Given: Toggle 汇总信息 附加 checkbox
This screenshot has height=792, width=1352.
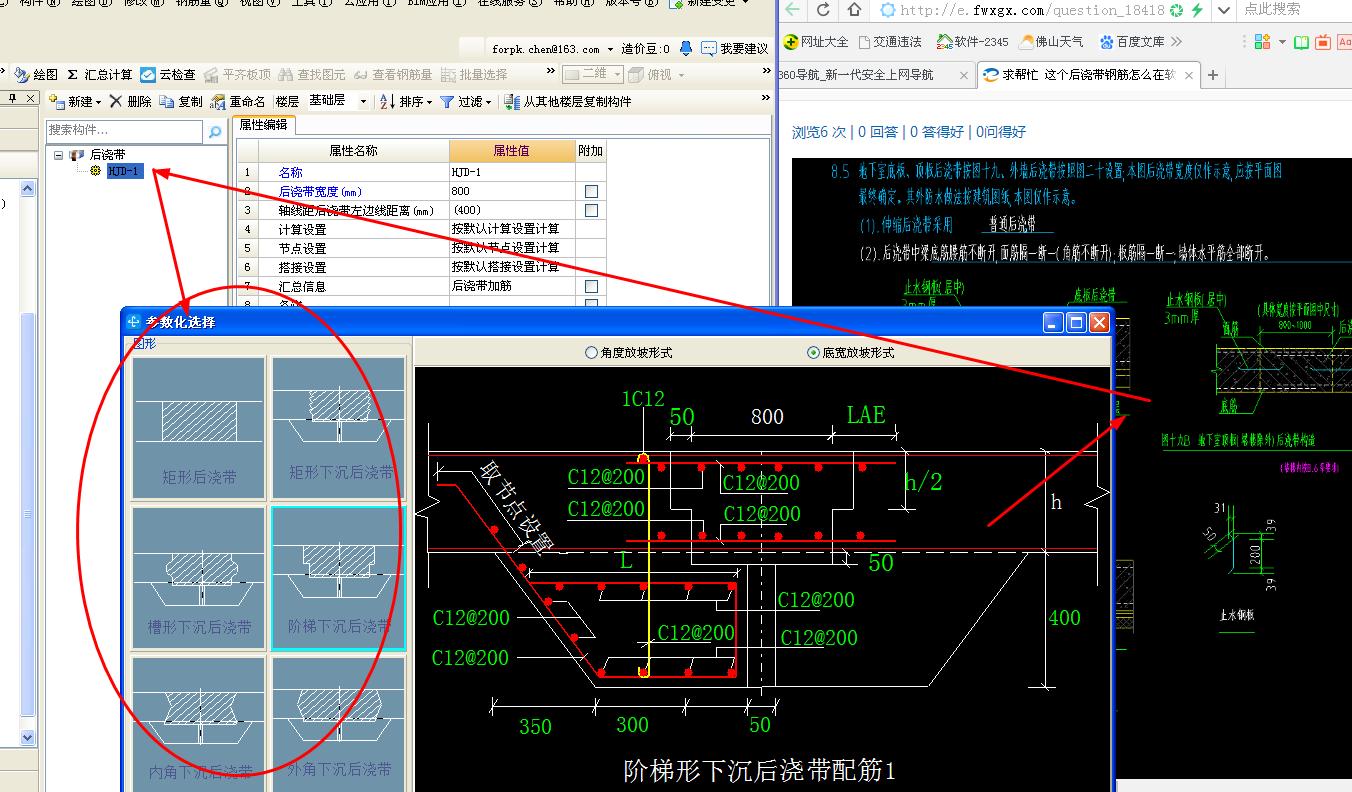Looking at the screenshot, I should pyautogui.click(x=591, y=286).
